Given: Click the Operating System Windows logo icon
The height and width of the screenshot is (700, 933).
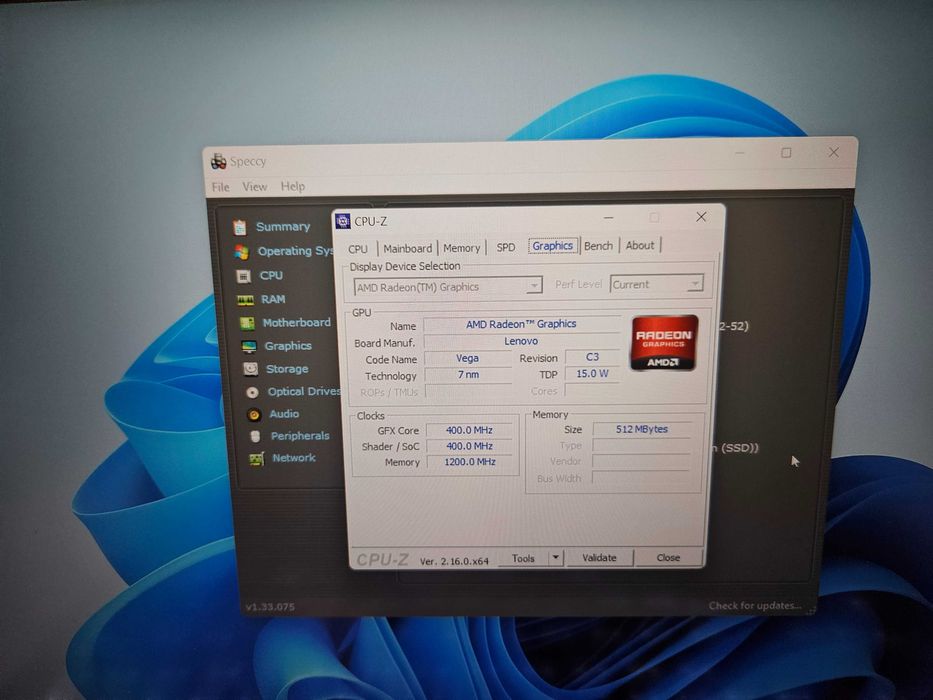Looking at the screenshot, I should pos(242,252).
